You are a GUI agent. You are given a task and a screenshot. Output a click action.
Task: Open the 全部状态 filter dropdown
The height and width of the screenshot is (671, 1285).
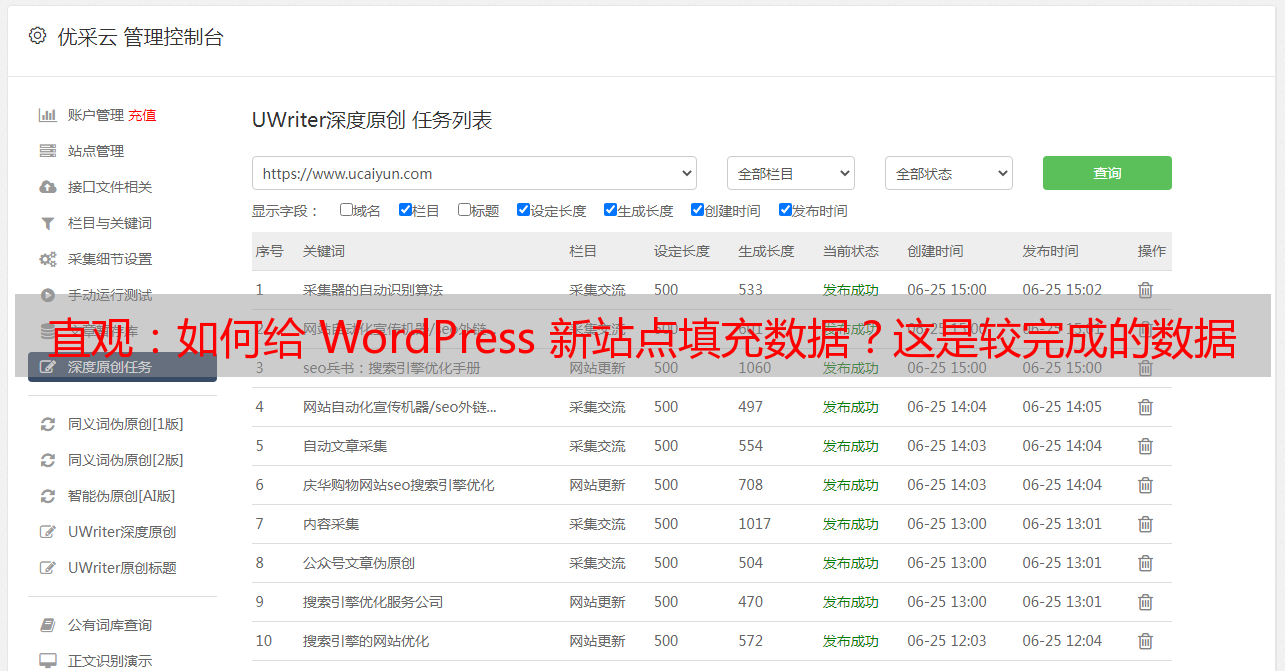pos(948,173)
